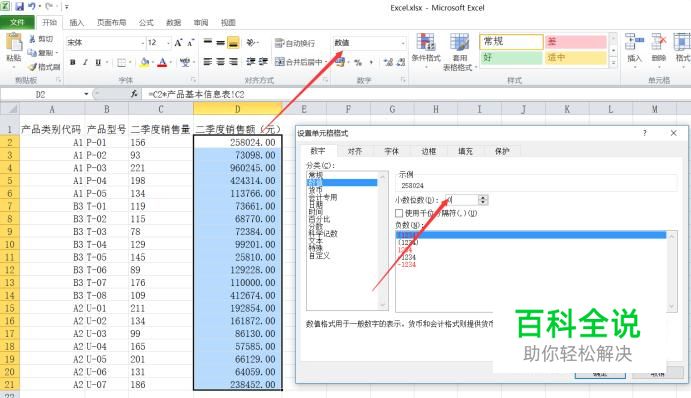The image size is (691, 398).
Task: Toggle bold formatting
Action: 73,63
